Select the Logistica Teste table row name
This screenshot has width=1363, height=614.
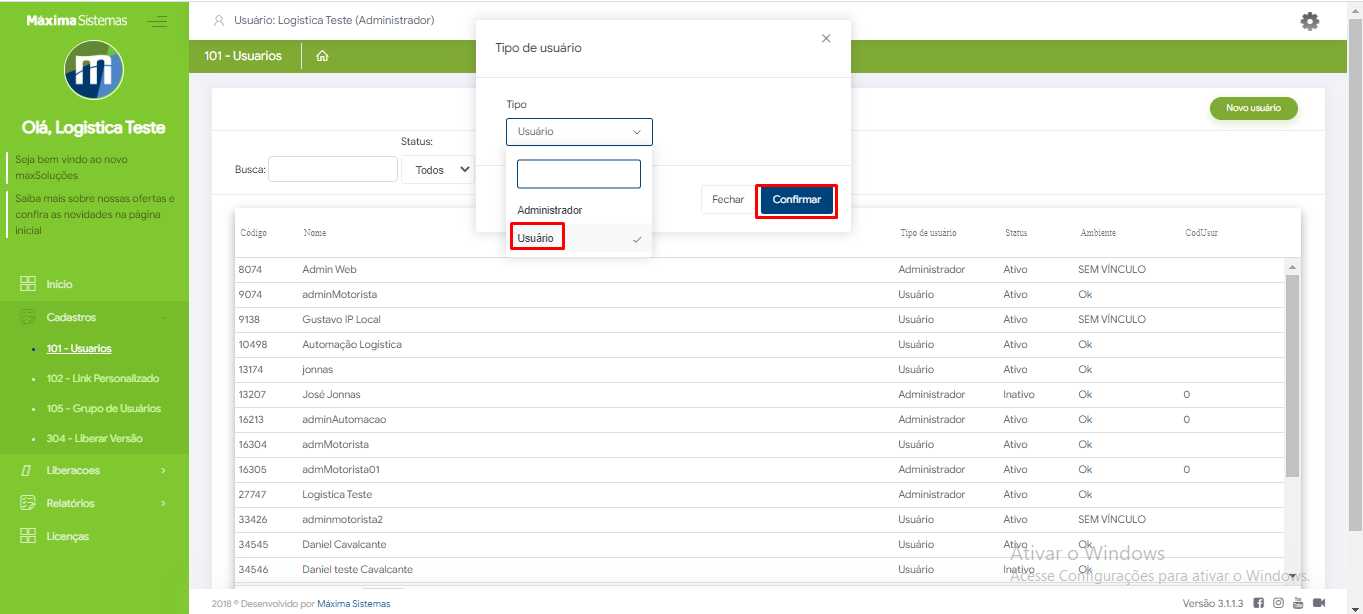point(337,495)
